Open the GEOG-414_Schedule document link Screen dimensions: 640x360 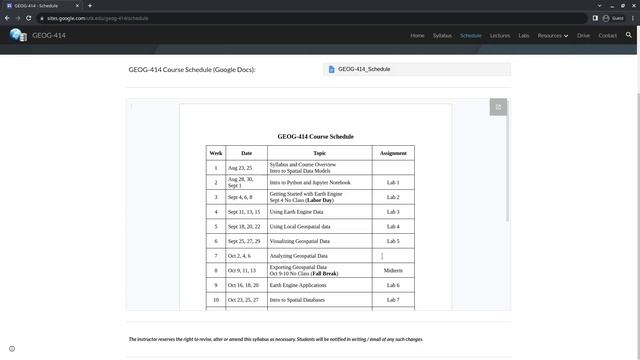[417, 69]
